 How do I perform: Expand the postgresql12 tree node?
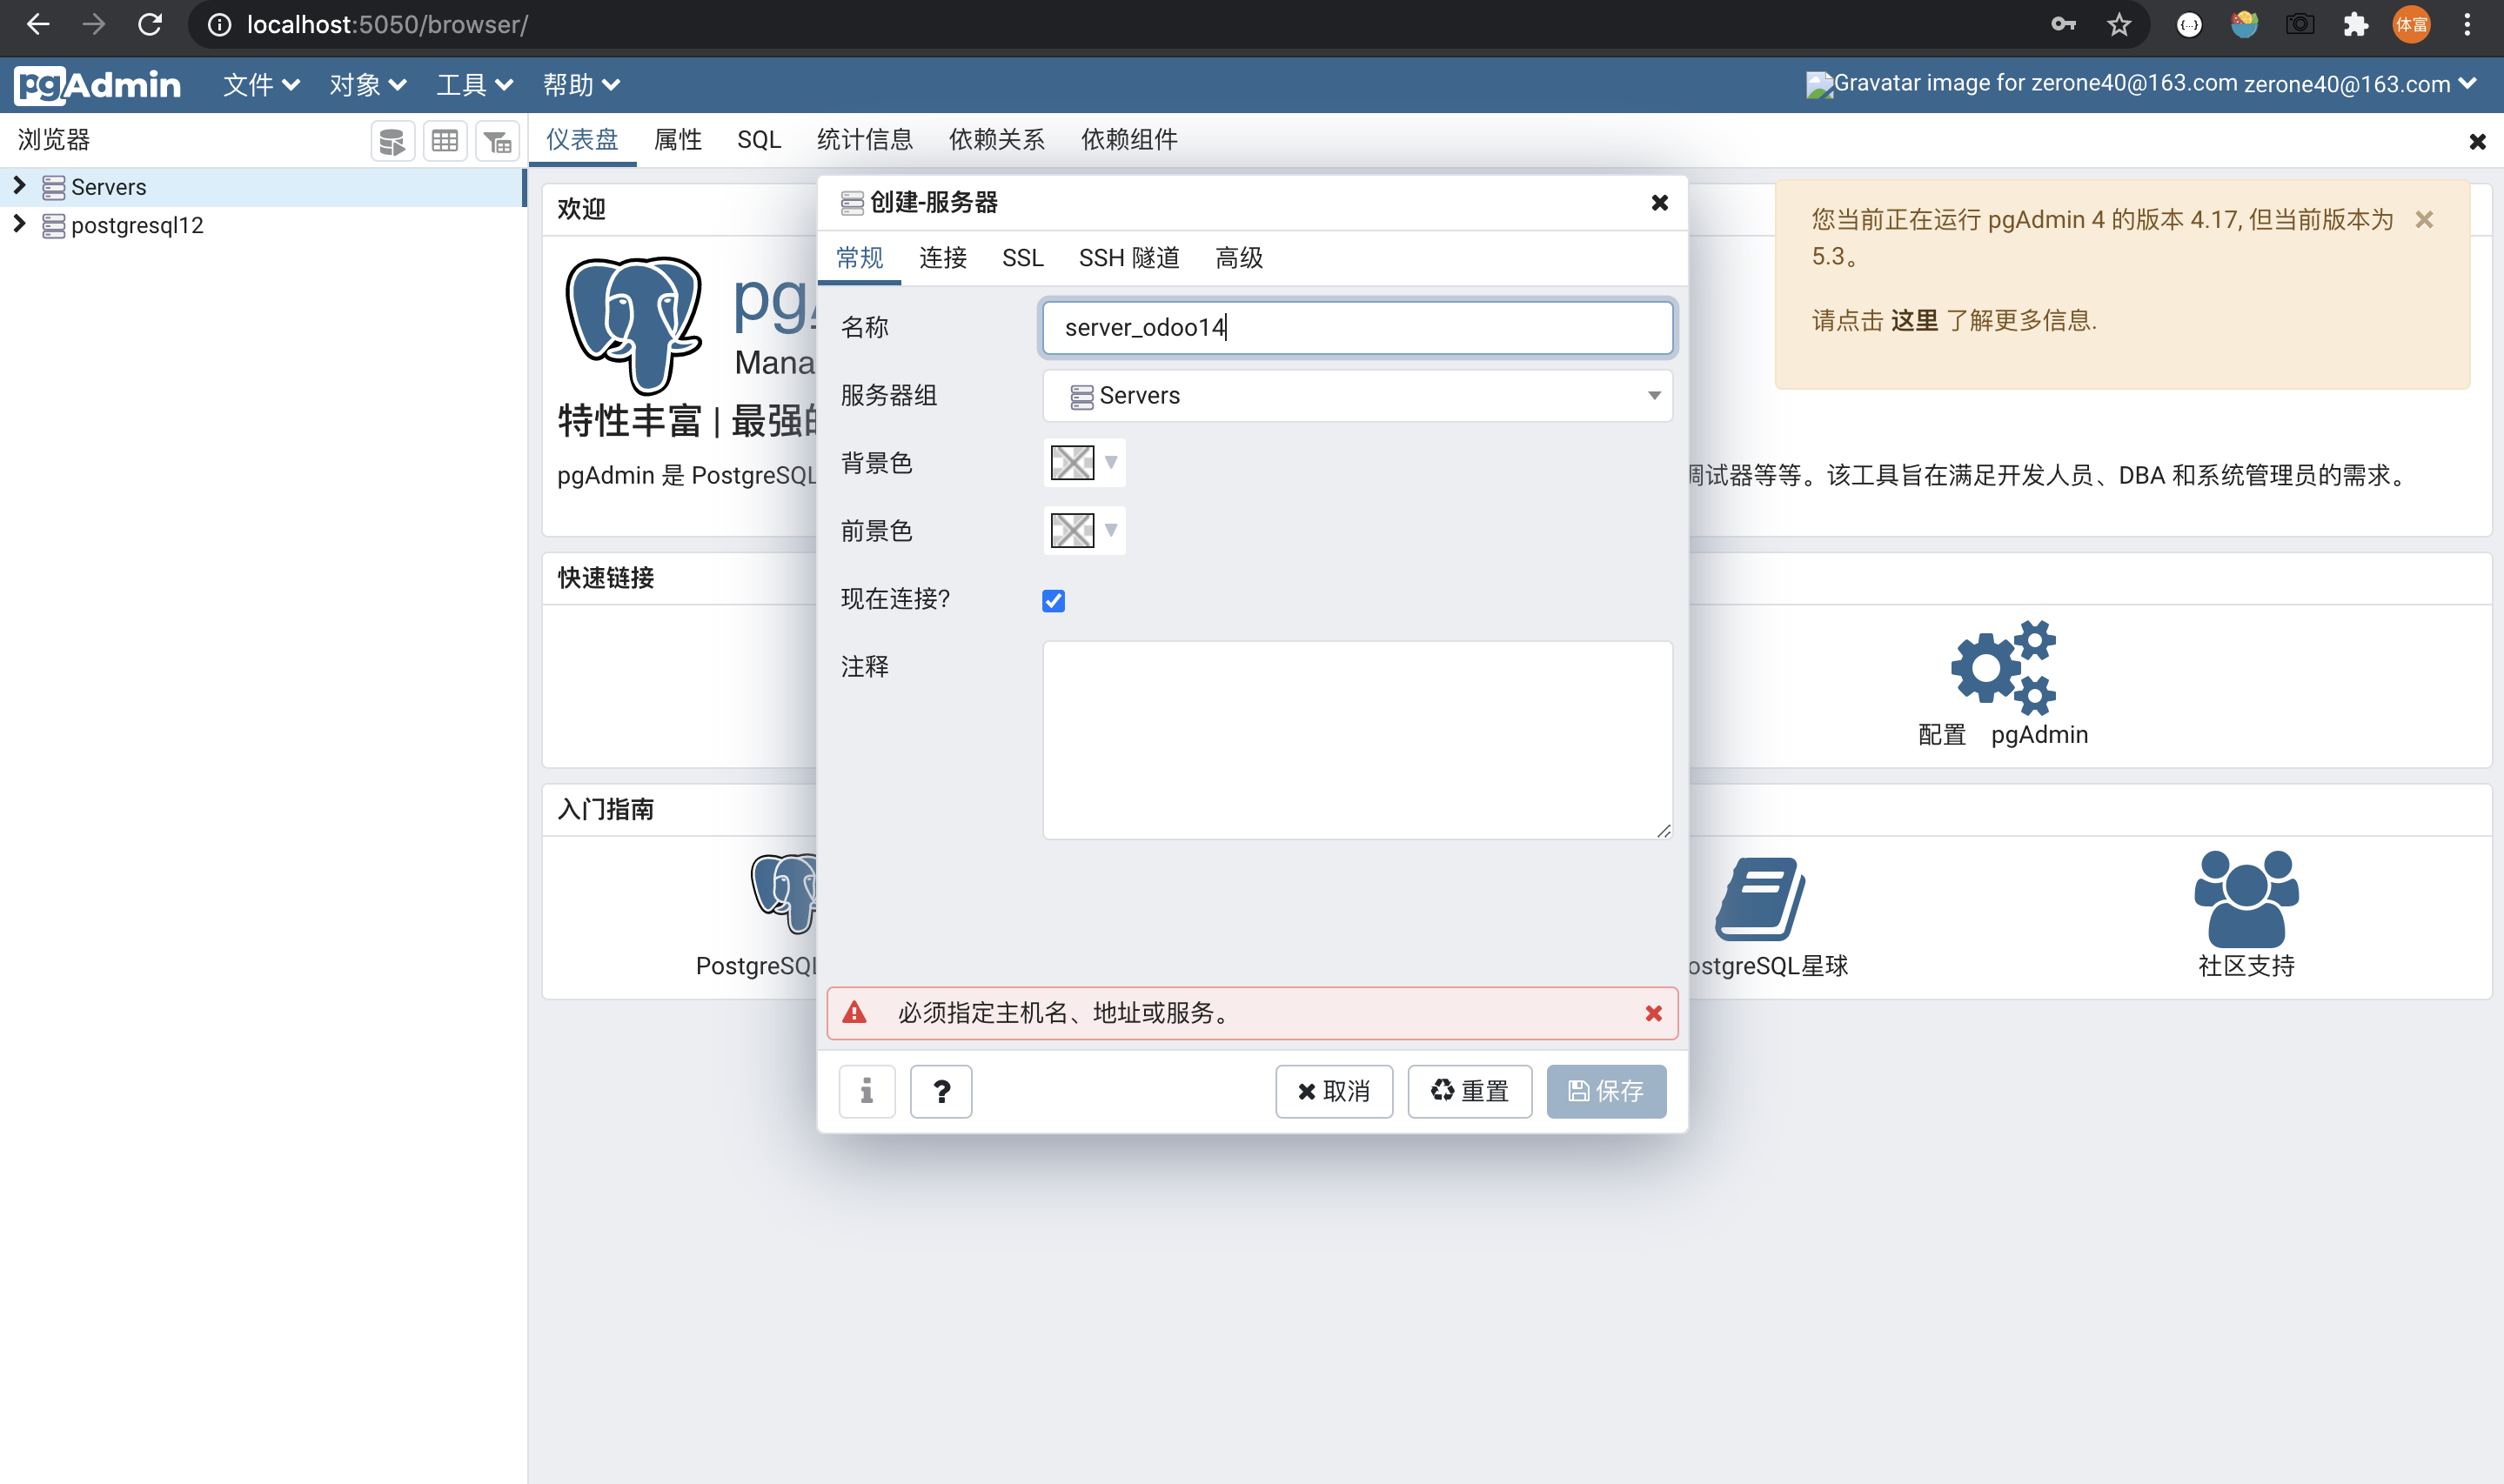pyautogui.click(x=19, y=224)
